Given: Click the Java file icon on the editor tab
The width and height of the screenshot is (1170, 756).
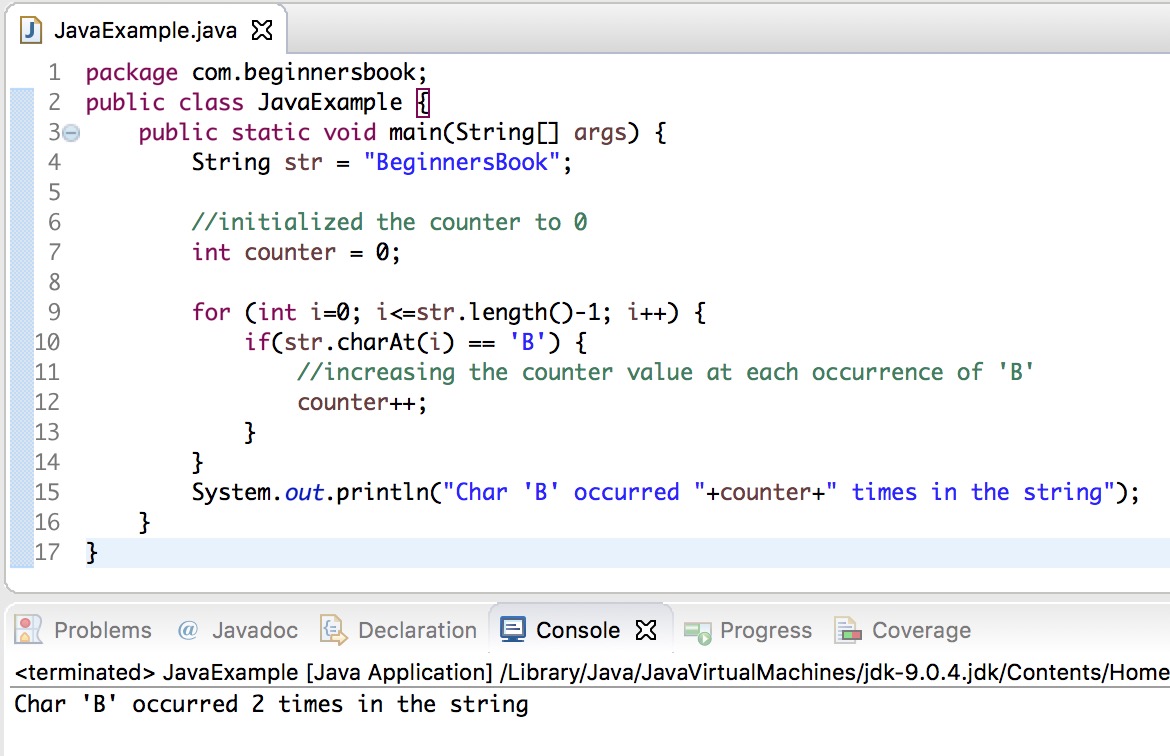Looking at the screenshot, I should pos(32,30).
